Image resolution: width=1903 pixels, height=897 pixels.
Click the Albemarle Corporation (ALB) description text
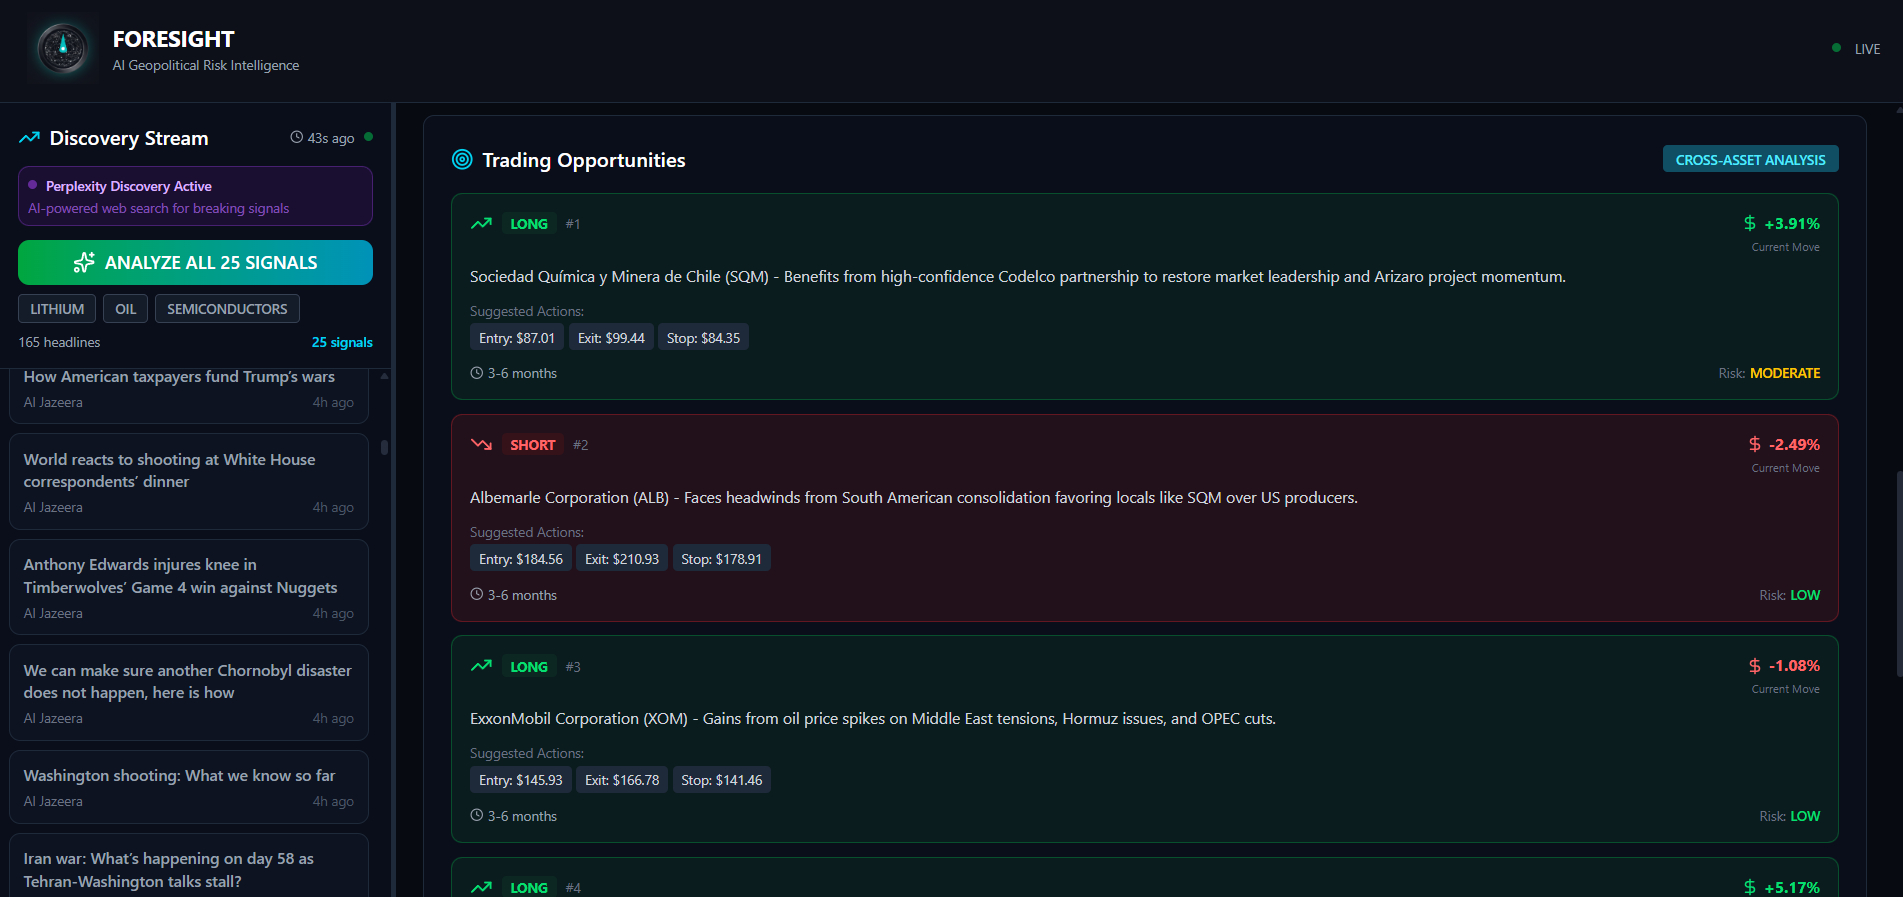pos(913,497)
